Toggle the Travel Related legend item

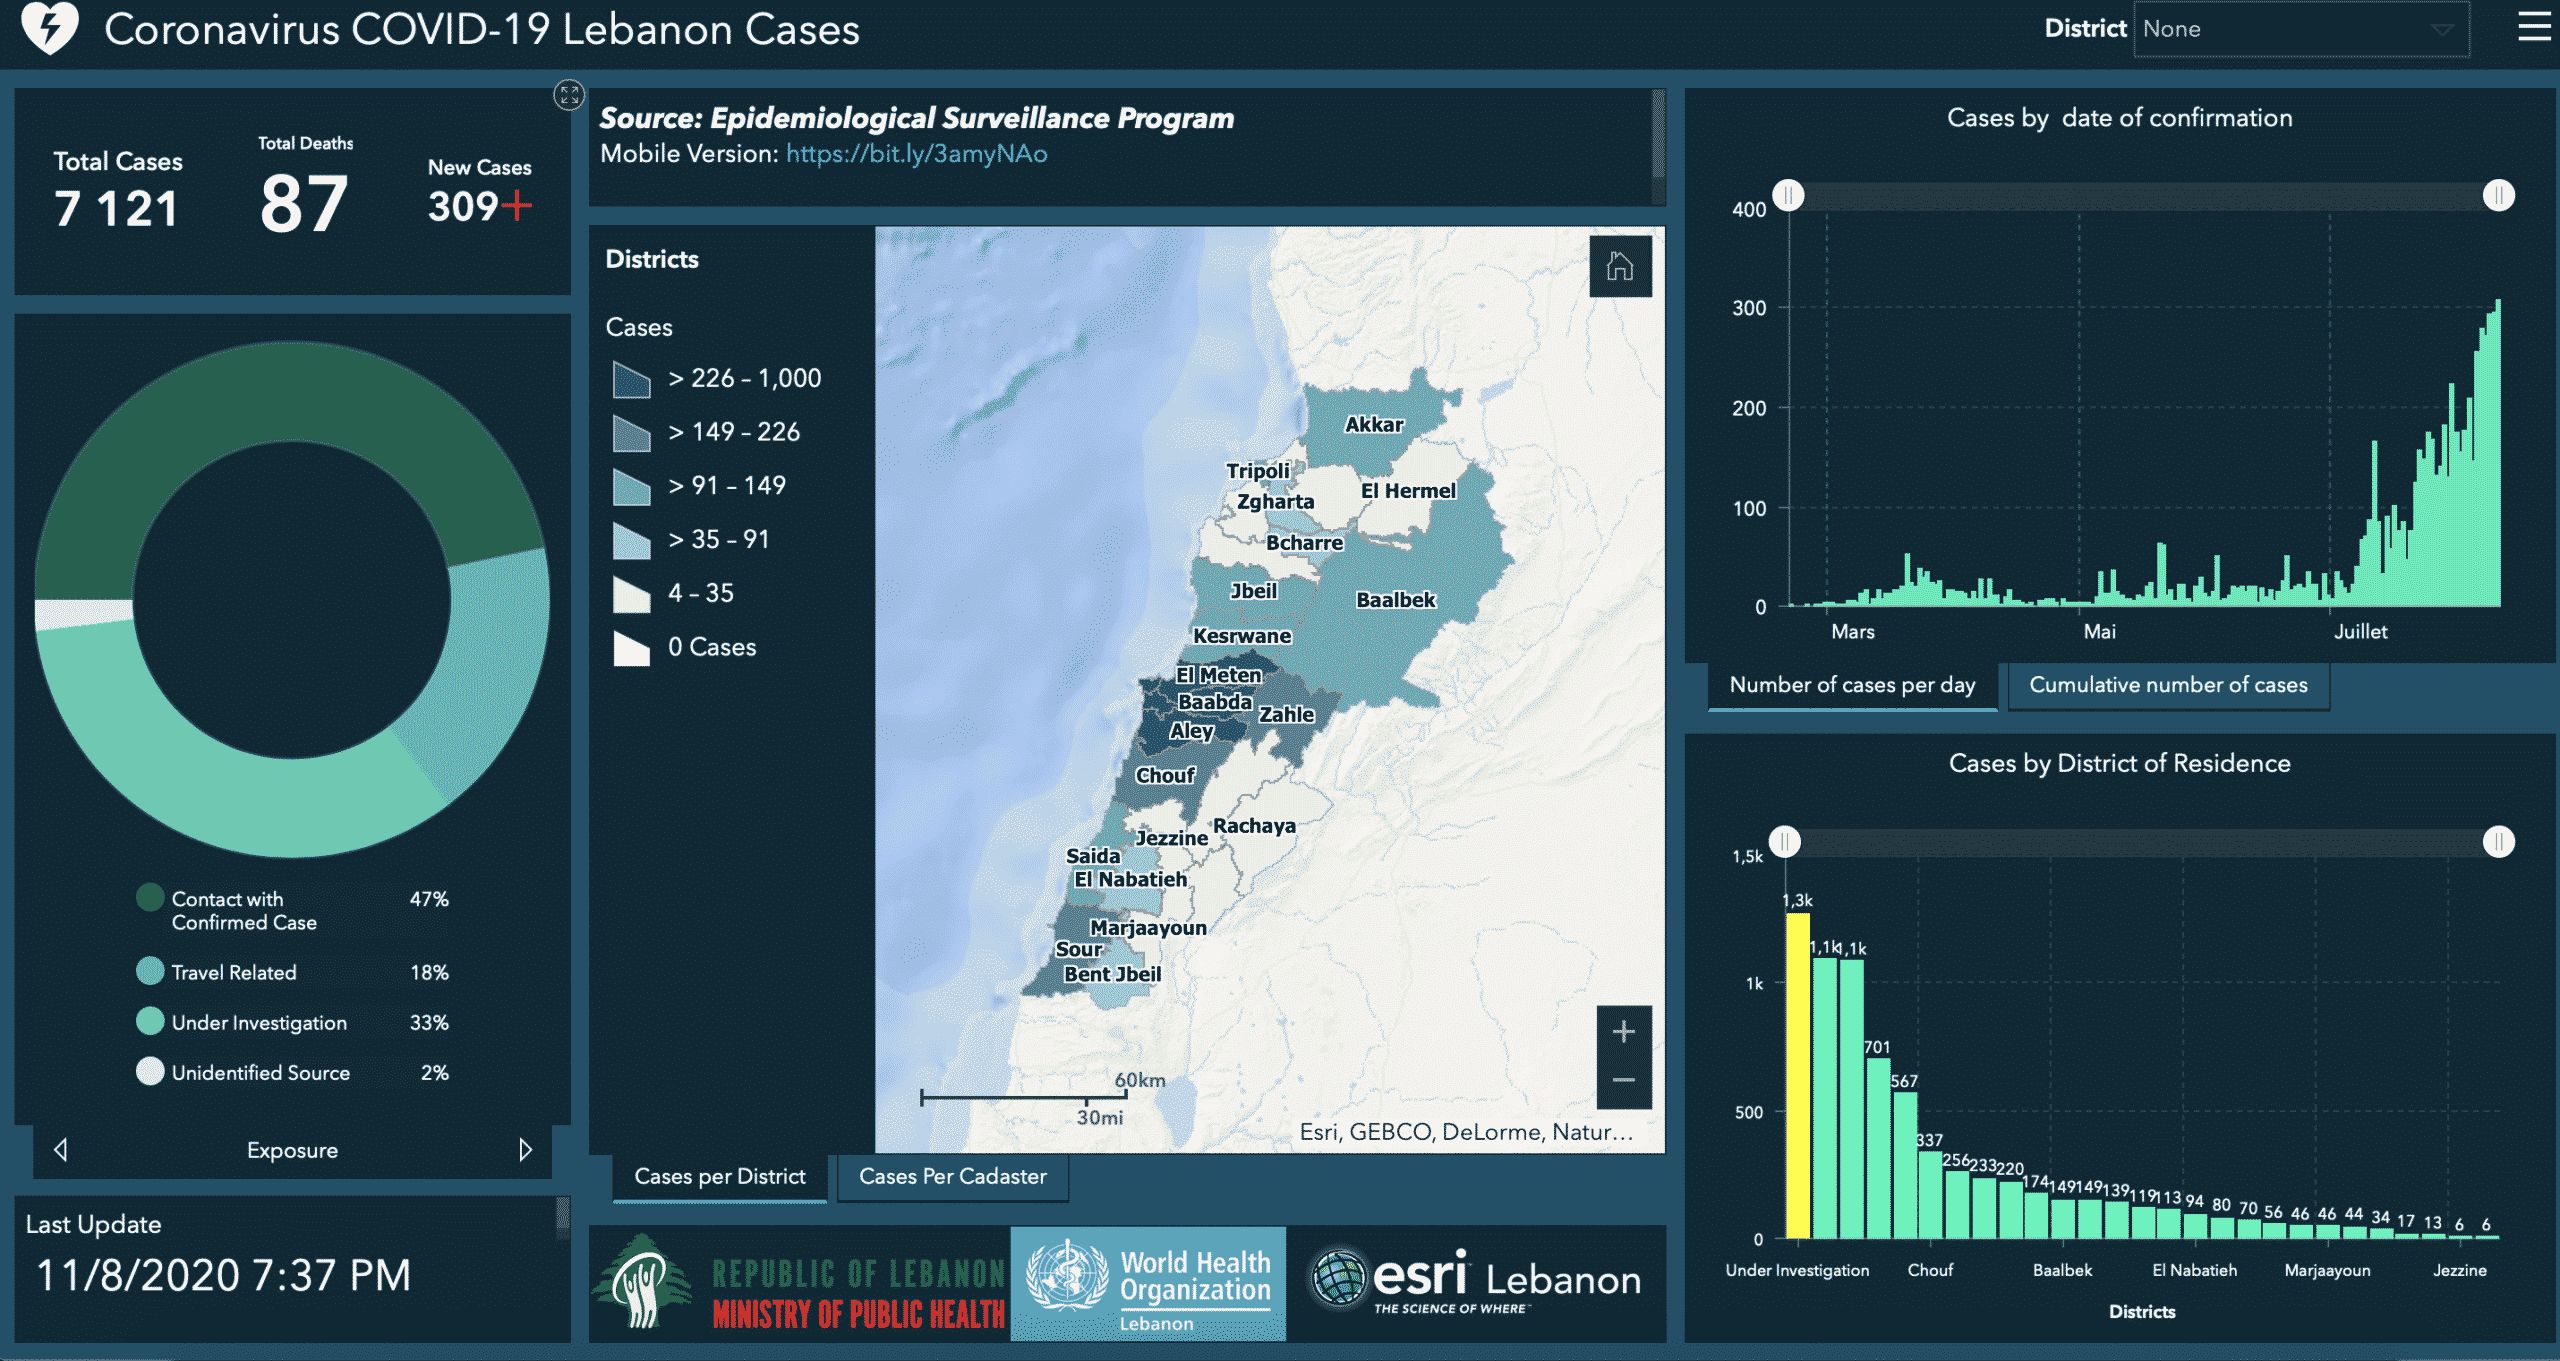click(233, 972)
